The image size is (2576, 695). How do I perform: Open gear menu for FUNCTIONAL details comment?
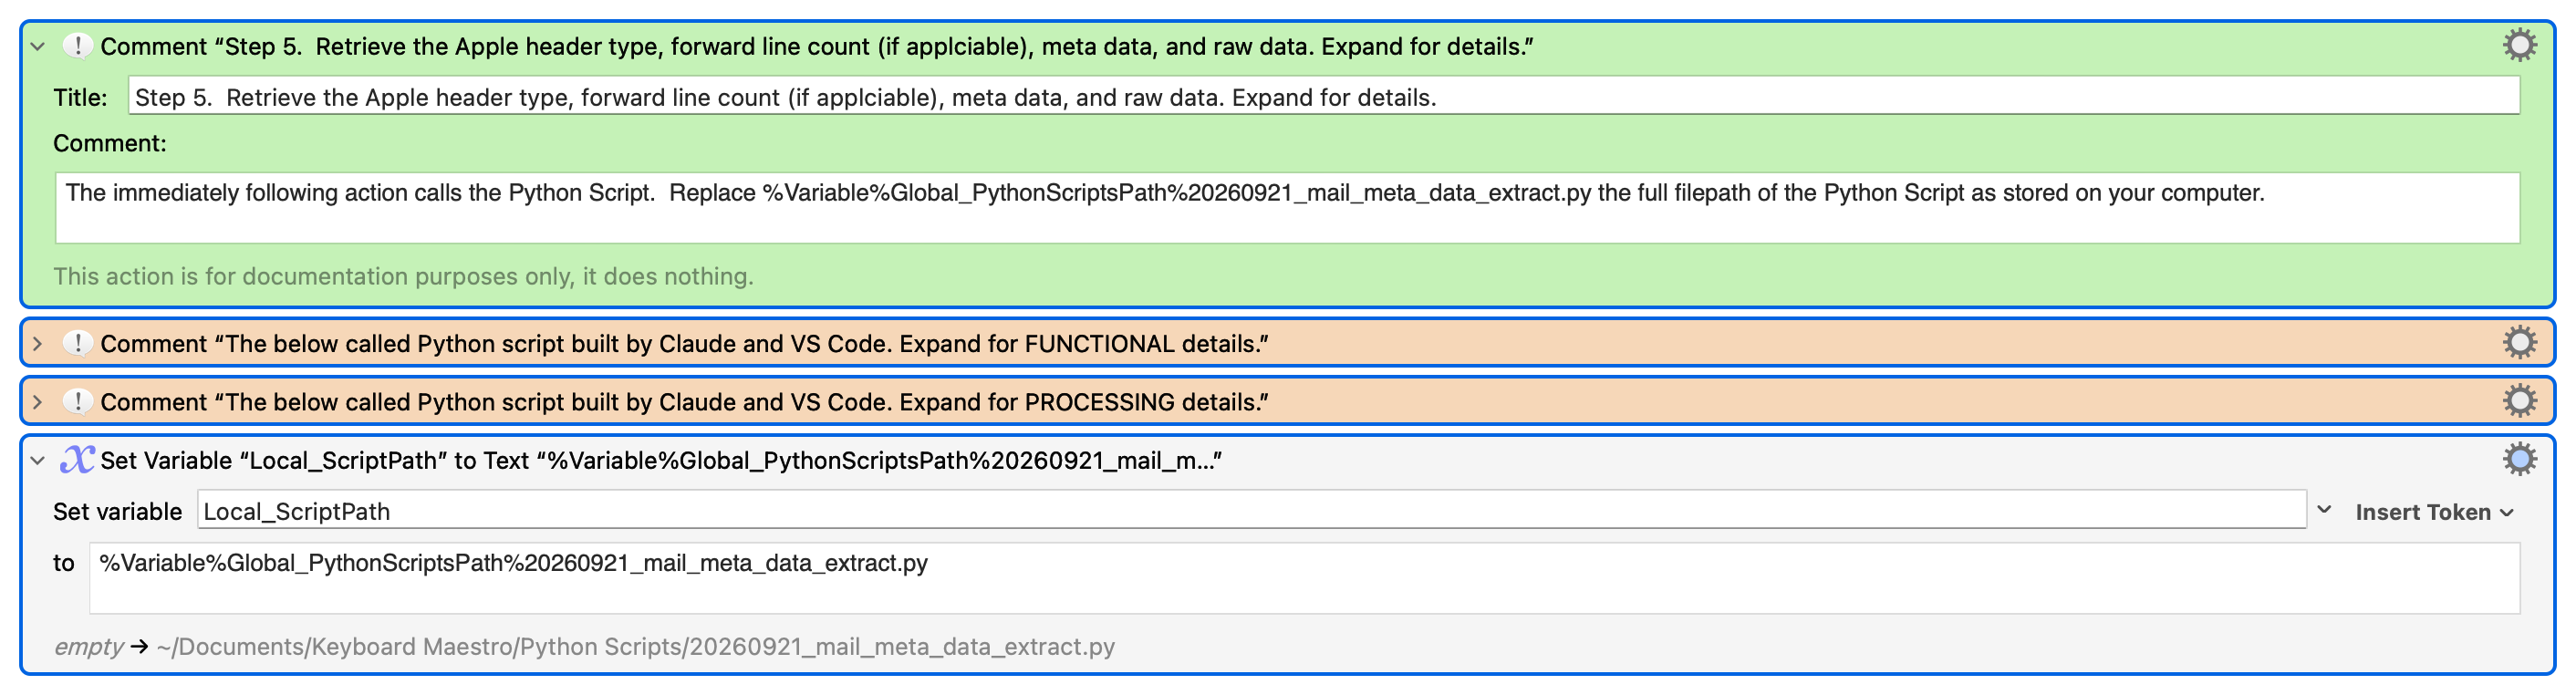[x=2519, y=343]
